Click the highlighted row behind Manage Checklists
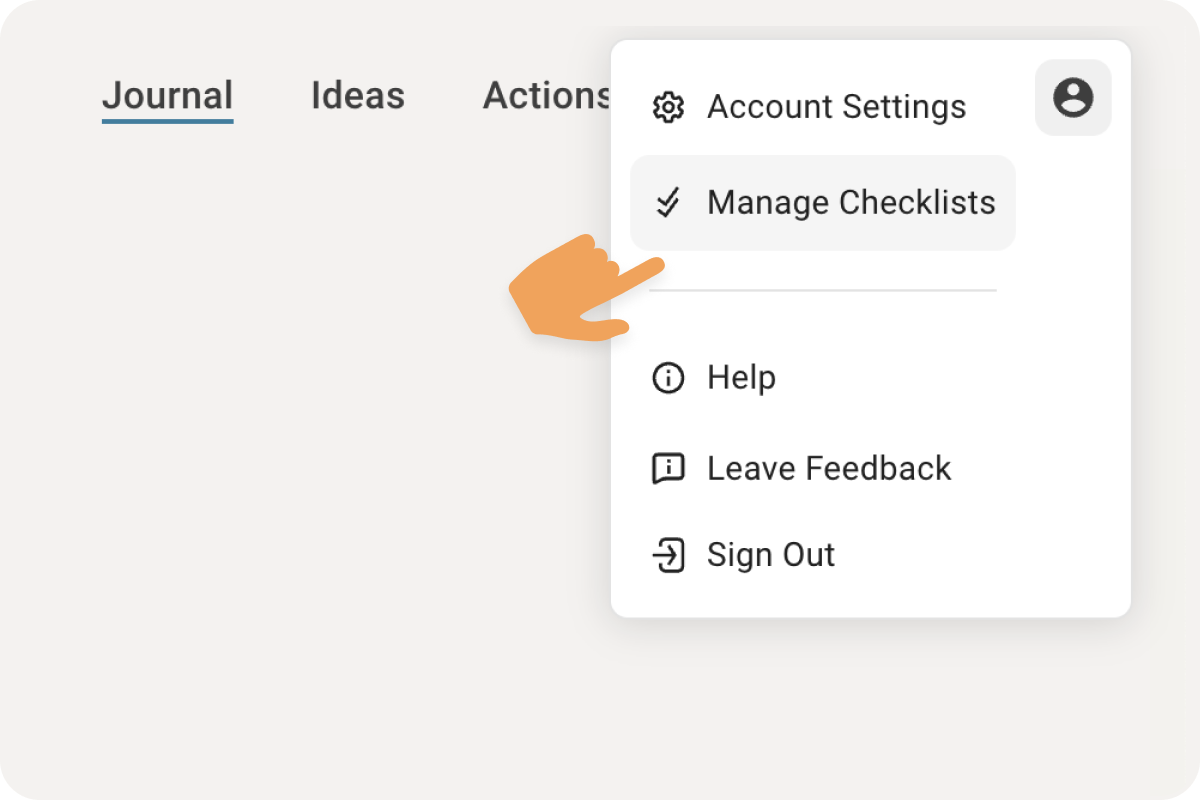This screenshot has width=1200, height=800. click(x=822, y=203)
